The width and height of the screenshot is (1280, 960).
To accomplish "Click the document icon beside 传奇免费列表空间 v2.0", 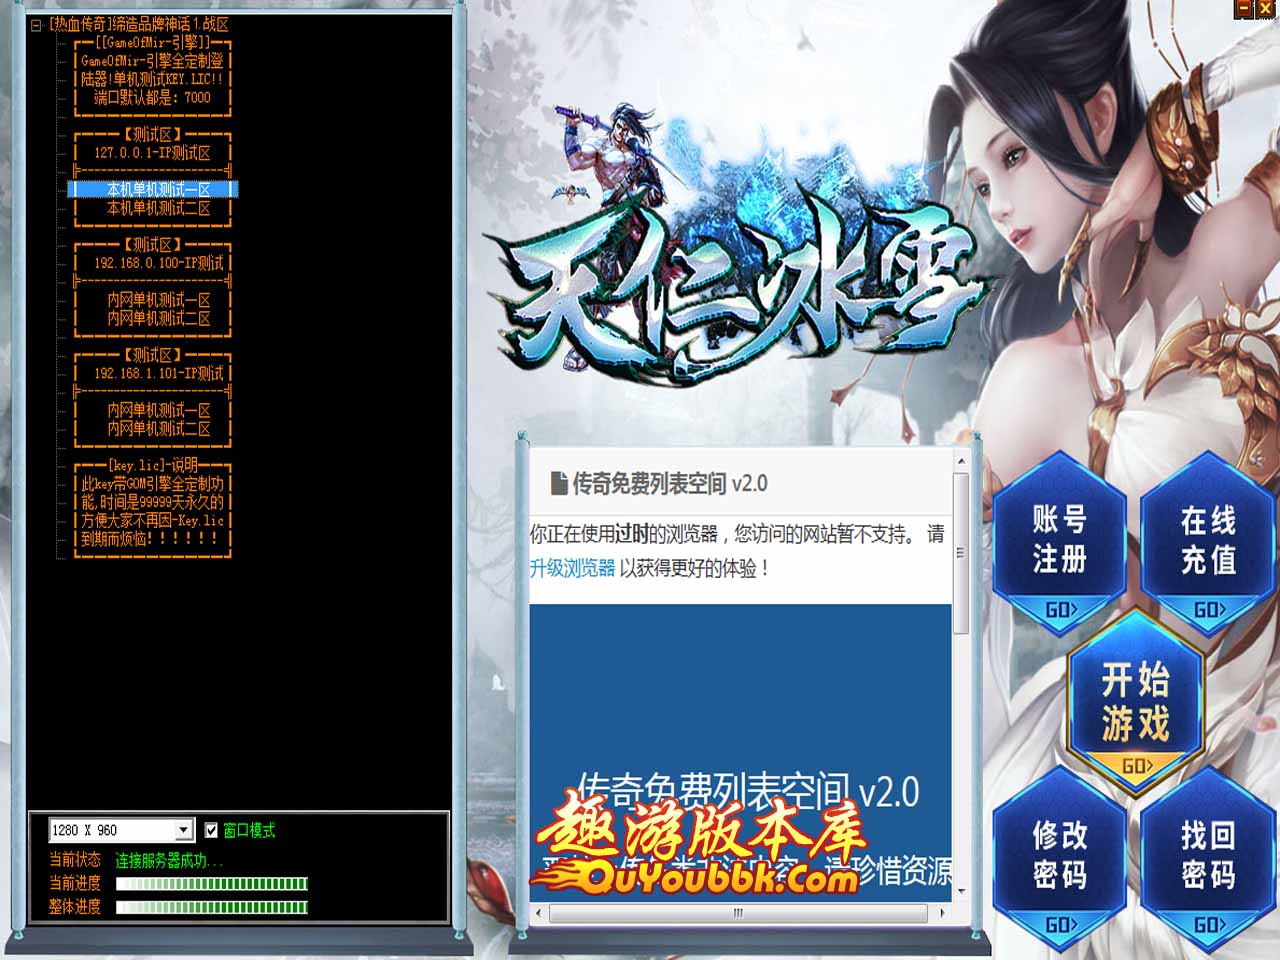I will (559, 484).
